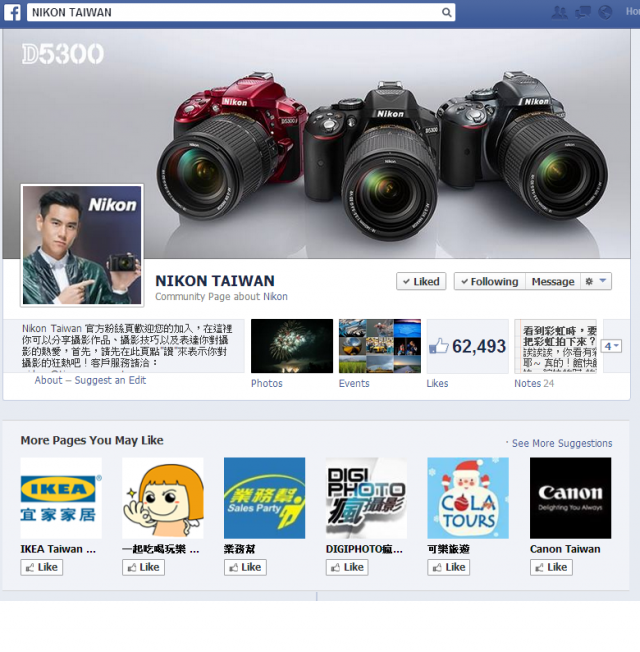Image resolution: width=640 pixels, height=652 pixels.
Task: Click See More Suggestions link
Action: pyautogui.click(x=562, y=443)
